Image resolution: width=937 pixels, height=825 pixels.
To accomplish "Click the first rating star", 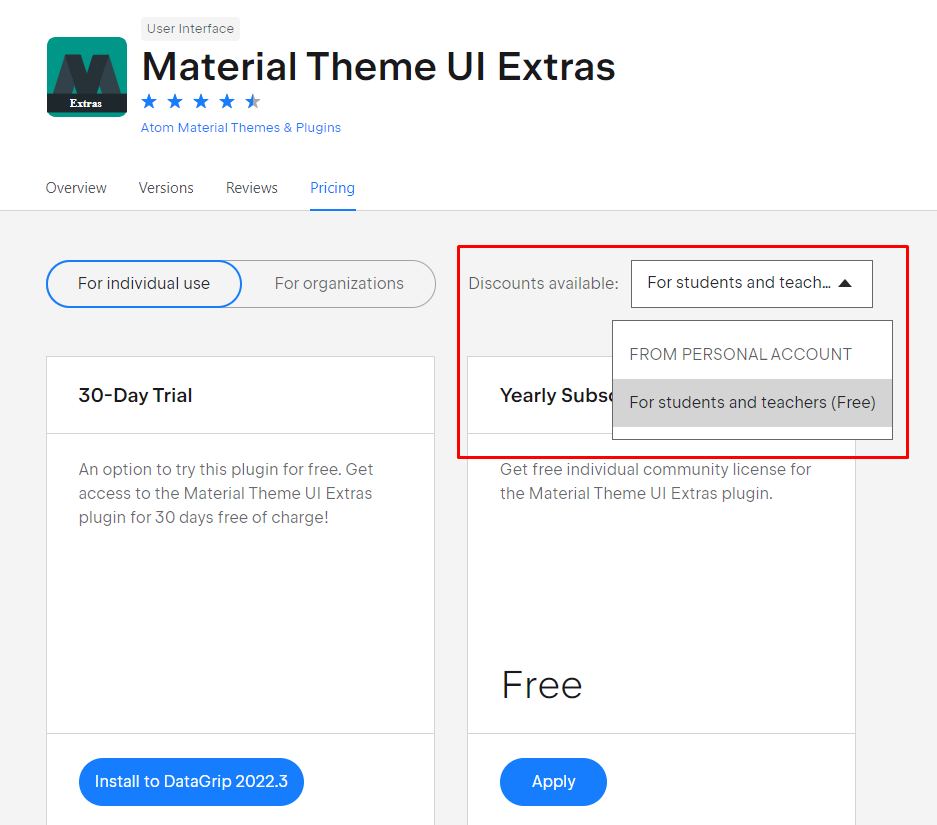I will tap(150, 101).
